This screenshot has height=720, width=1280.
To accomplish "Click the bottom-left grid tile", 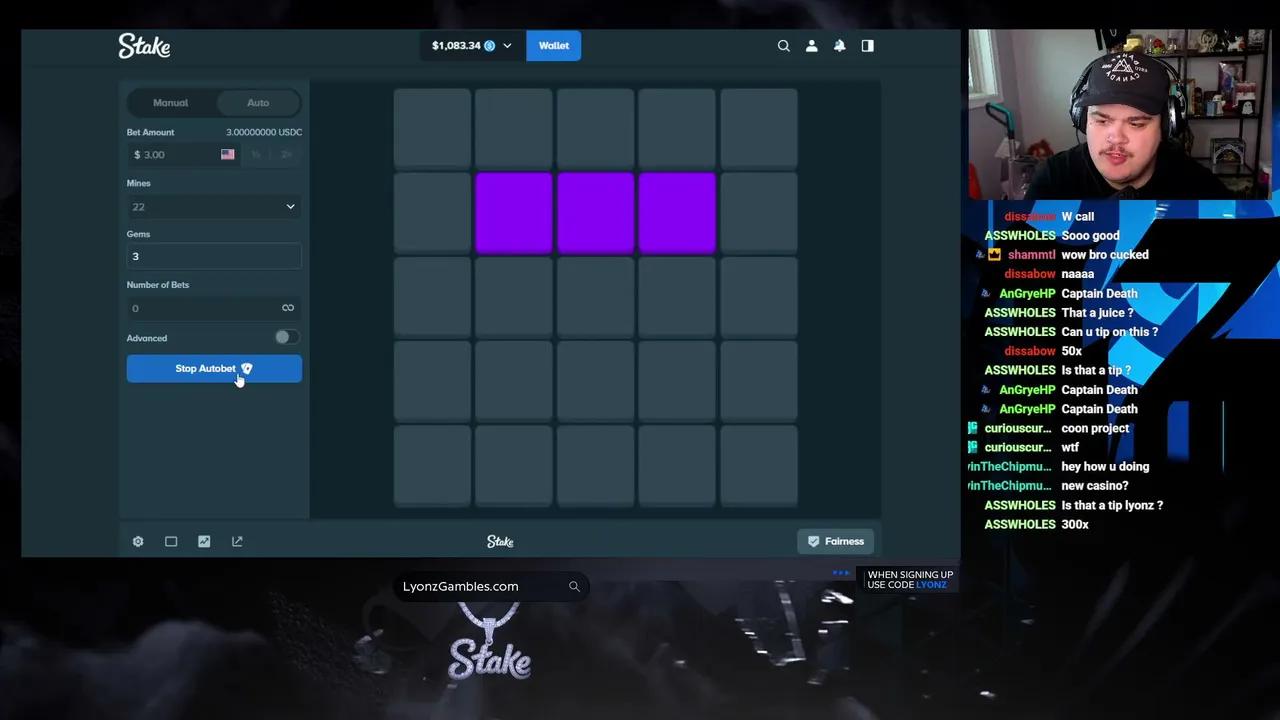I will pos(432,465).
